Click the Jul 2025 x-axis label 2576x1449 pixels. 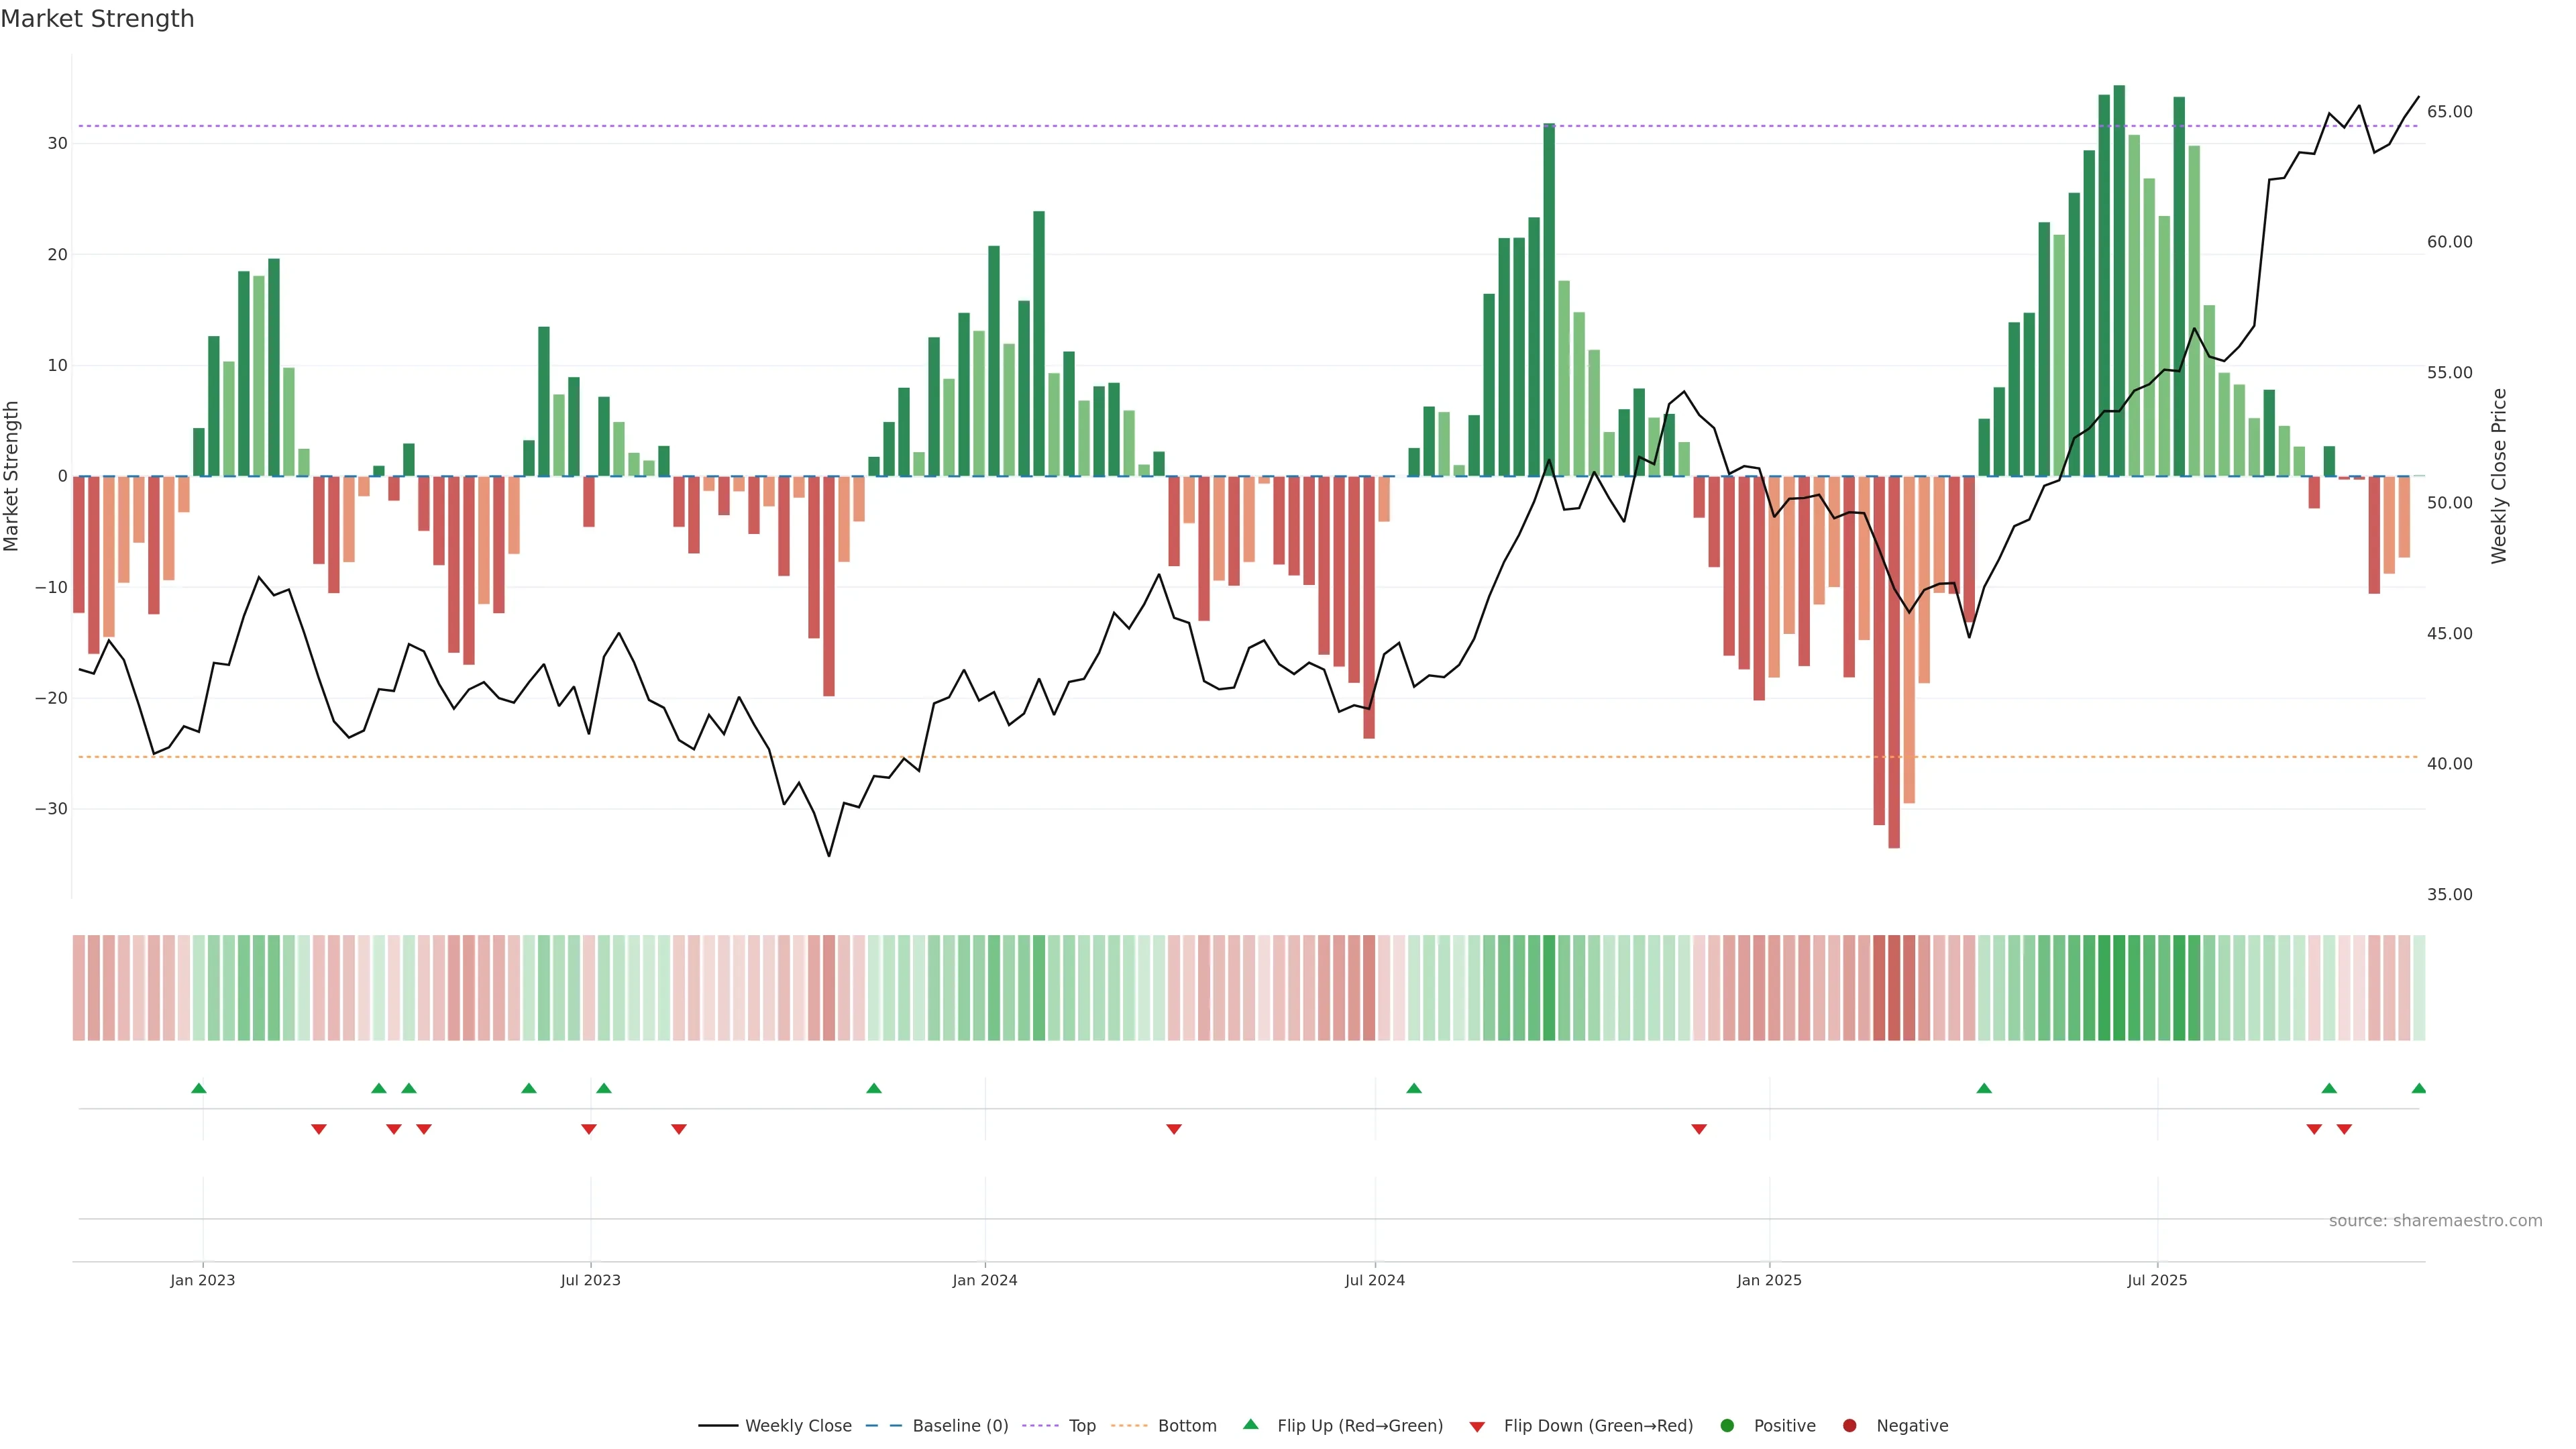click(x=2156, y=1280)
